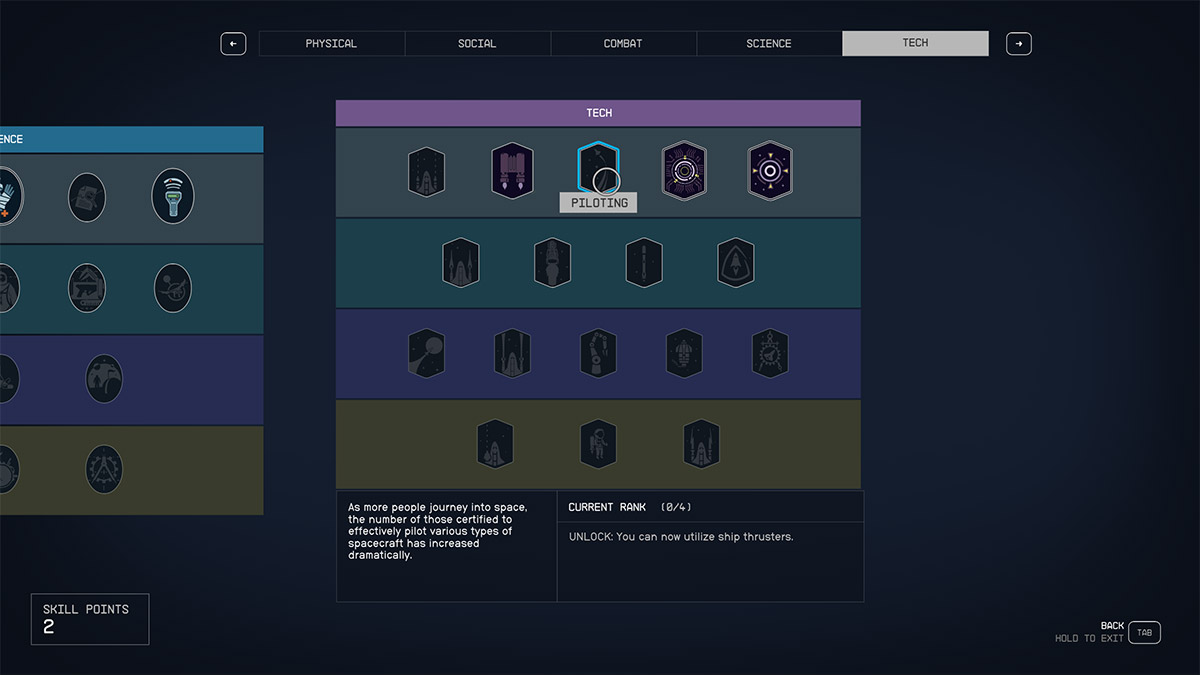Pick the Boost Assault Training astronaut skill

point(598,444)
